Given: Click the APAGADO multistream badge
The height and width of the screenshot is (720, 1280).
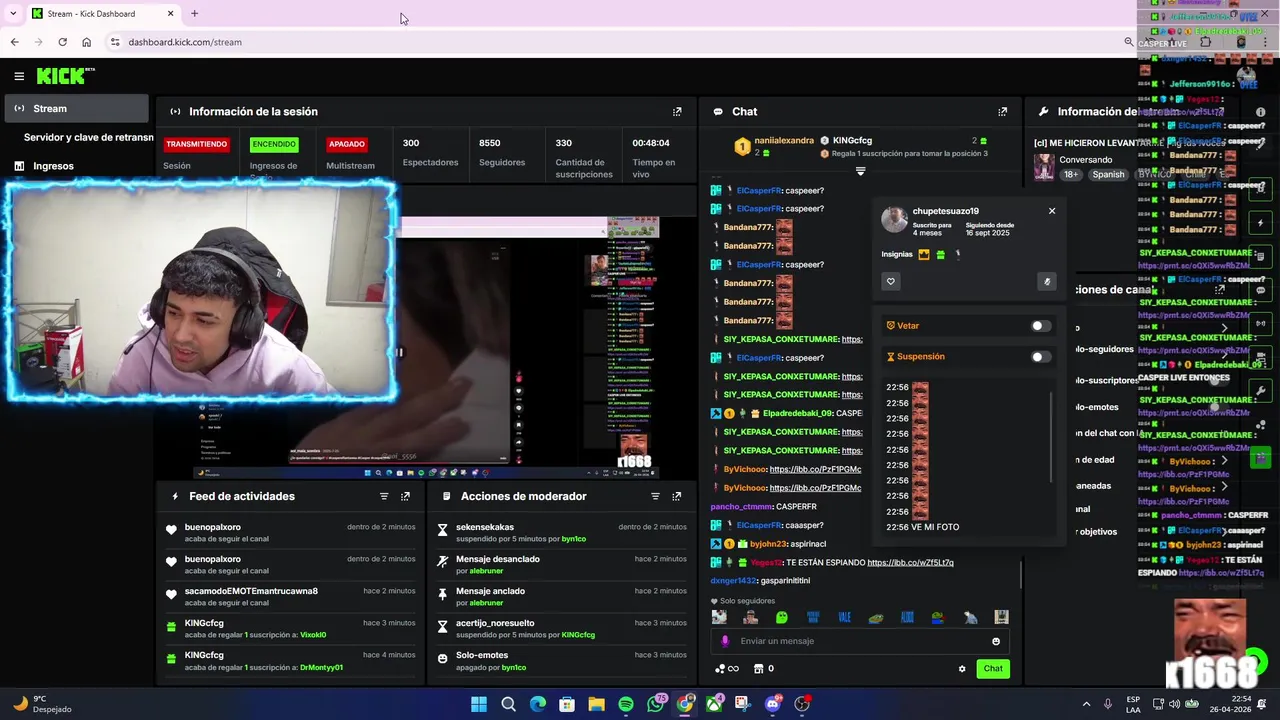Looking at the screenshot, I should pos(346,144).
